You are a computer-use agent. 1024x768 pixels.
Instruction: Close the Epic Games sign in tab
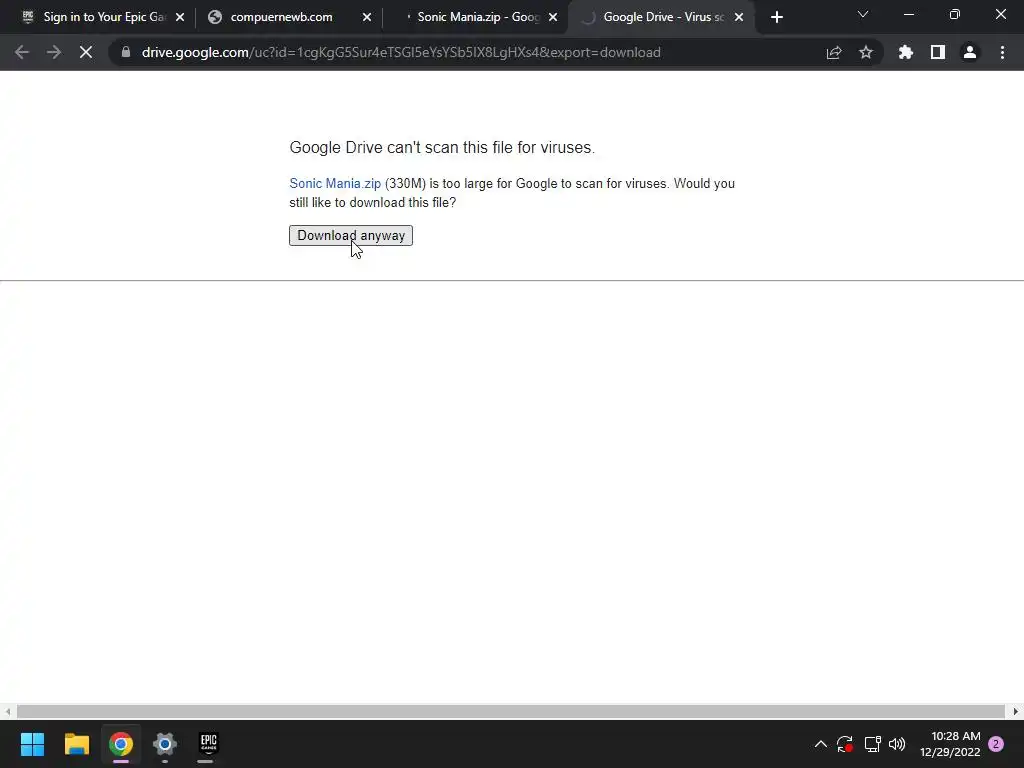180,17
